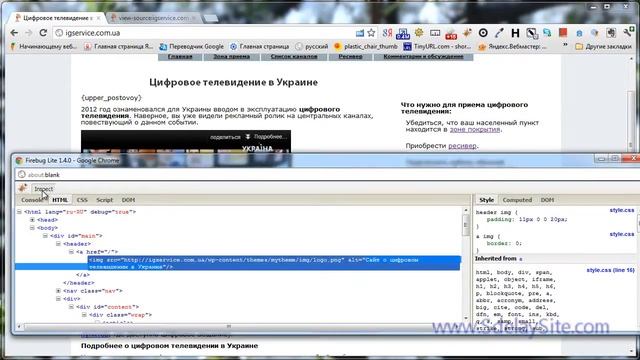This screenshot has width=640, height=360.
Task: Click the about:blank address field in Firebug
Action: click(x=327, y=175)
